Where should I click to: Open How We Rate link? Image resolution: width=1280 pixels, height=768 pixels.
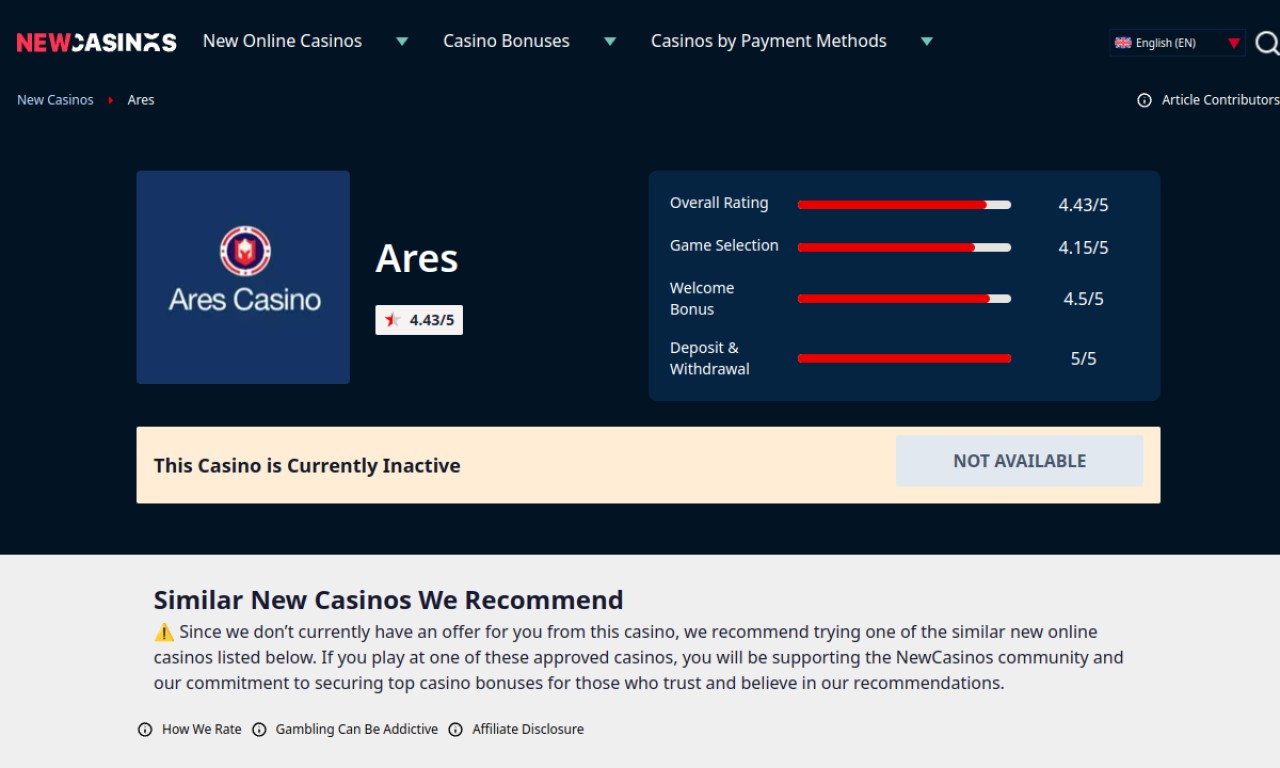click(202, 729)
